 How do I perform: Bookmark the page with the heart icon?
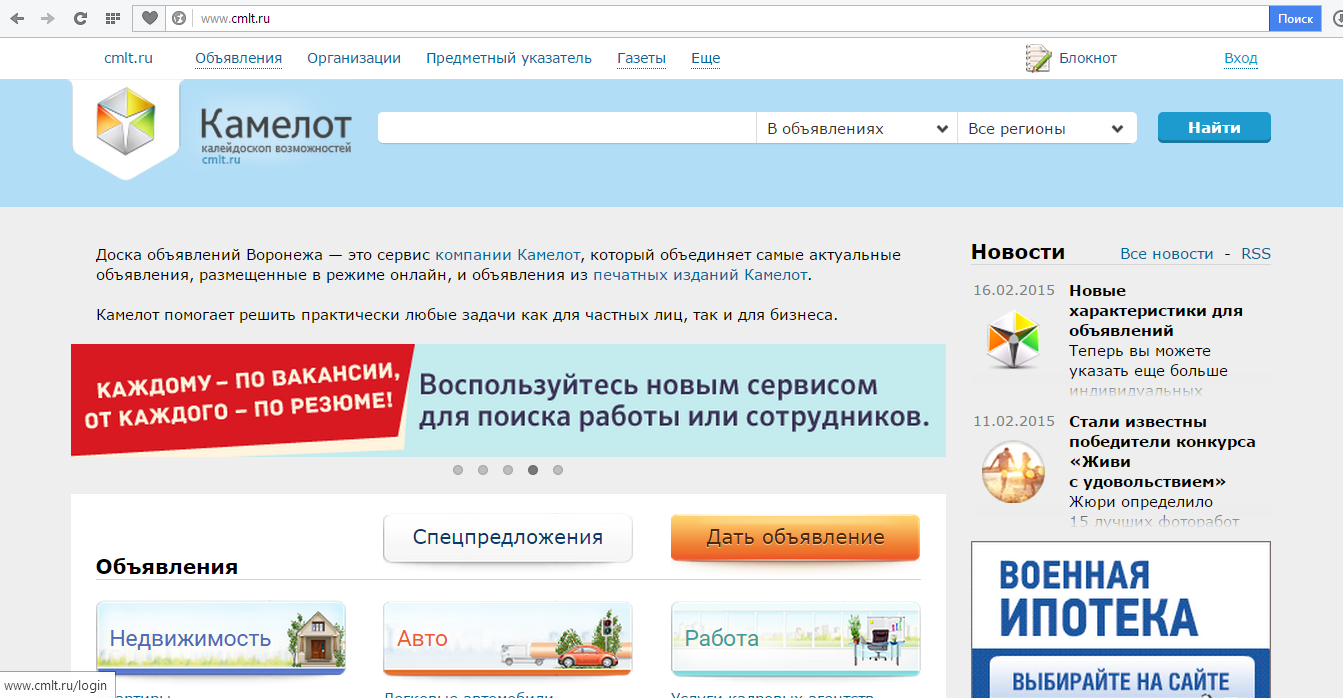tap(149, 18)
